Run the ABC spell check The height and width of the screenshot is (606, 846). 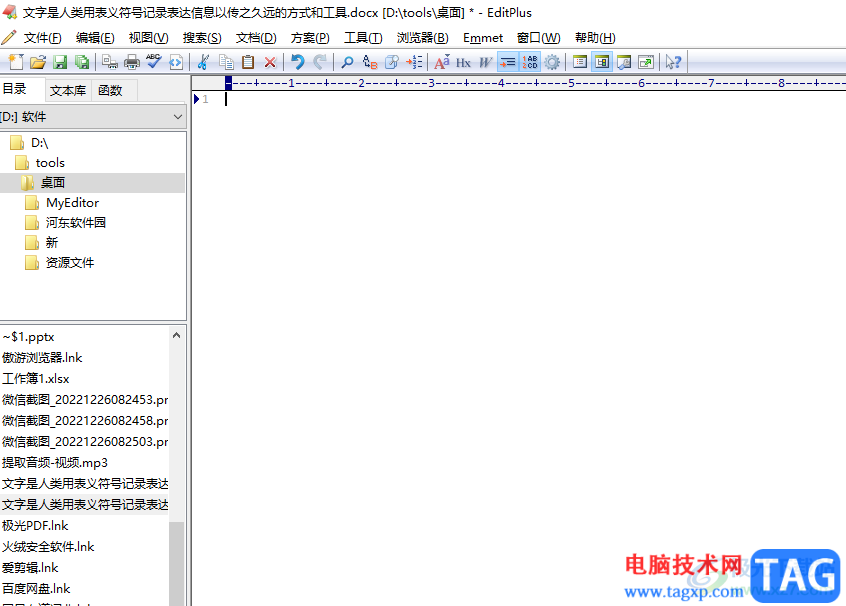[x=154, y=62]
